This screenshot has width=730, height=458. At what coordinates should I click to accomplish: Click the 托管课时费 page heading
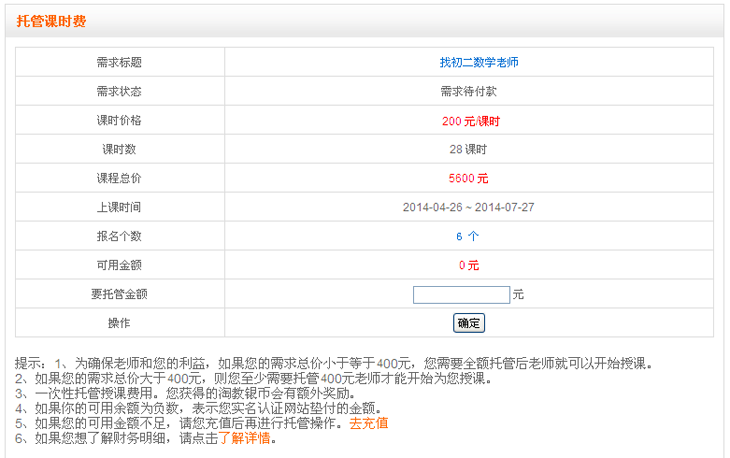point(51,20)
